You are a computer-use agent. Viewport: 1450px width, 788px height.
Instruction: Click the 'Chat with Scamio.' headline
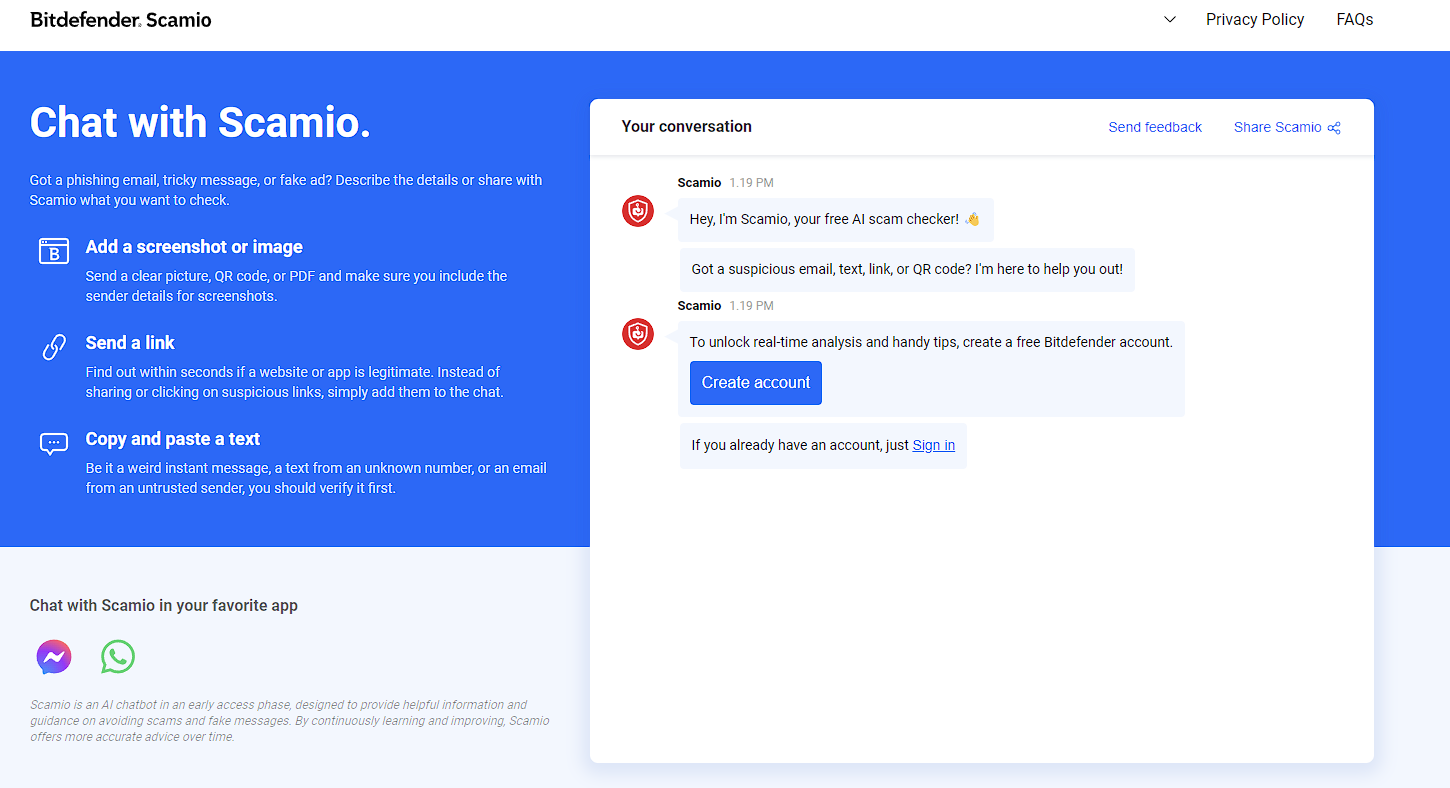point(200,122)
